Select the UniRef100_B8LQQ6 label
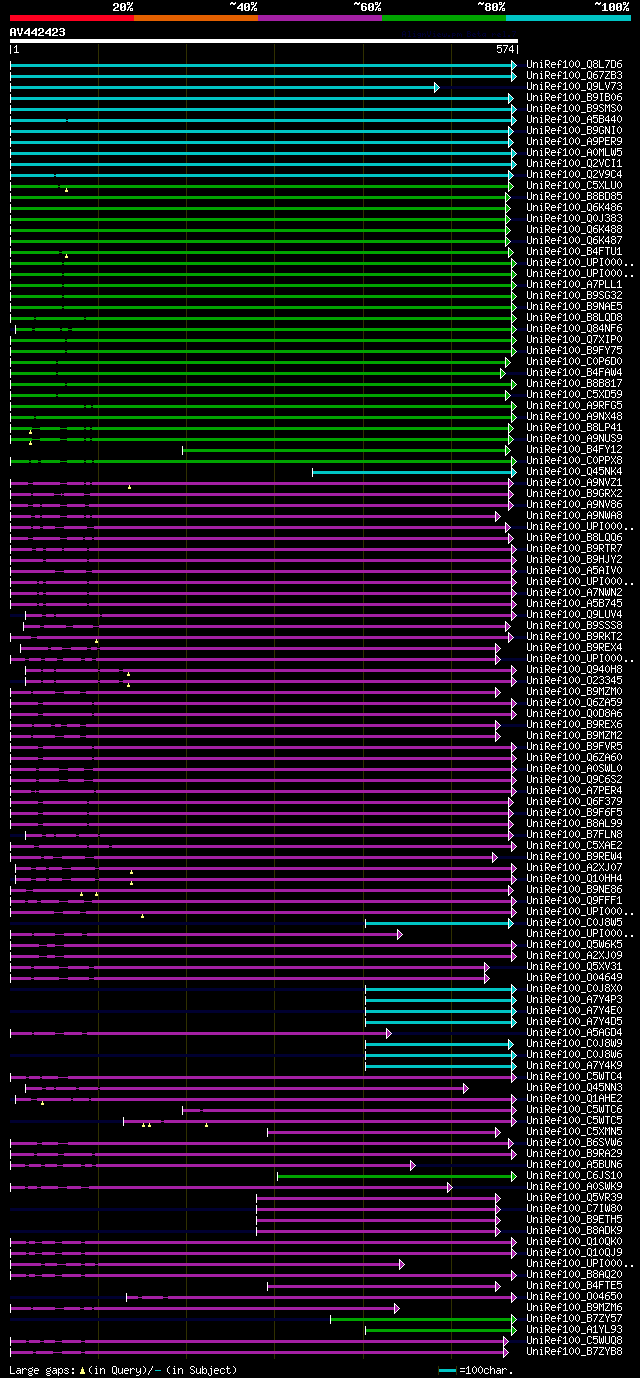Screen dimensions: 640x1378 [x=574, y=538]
